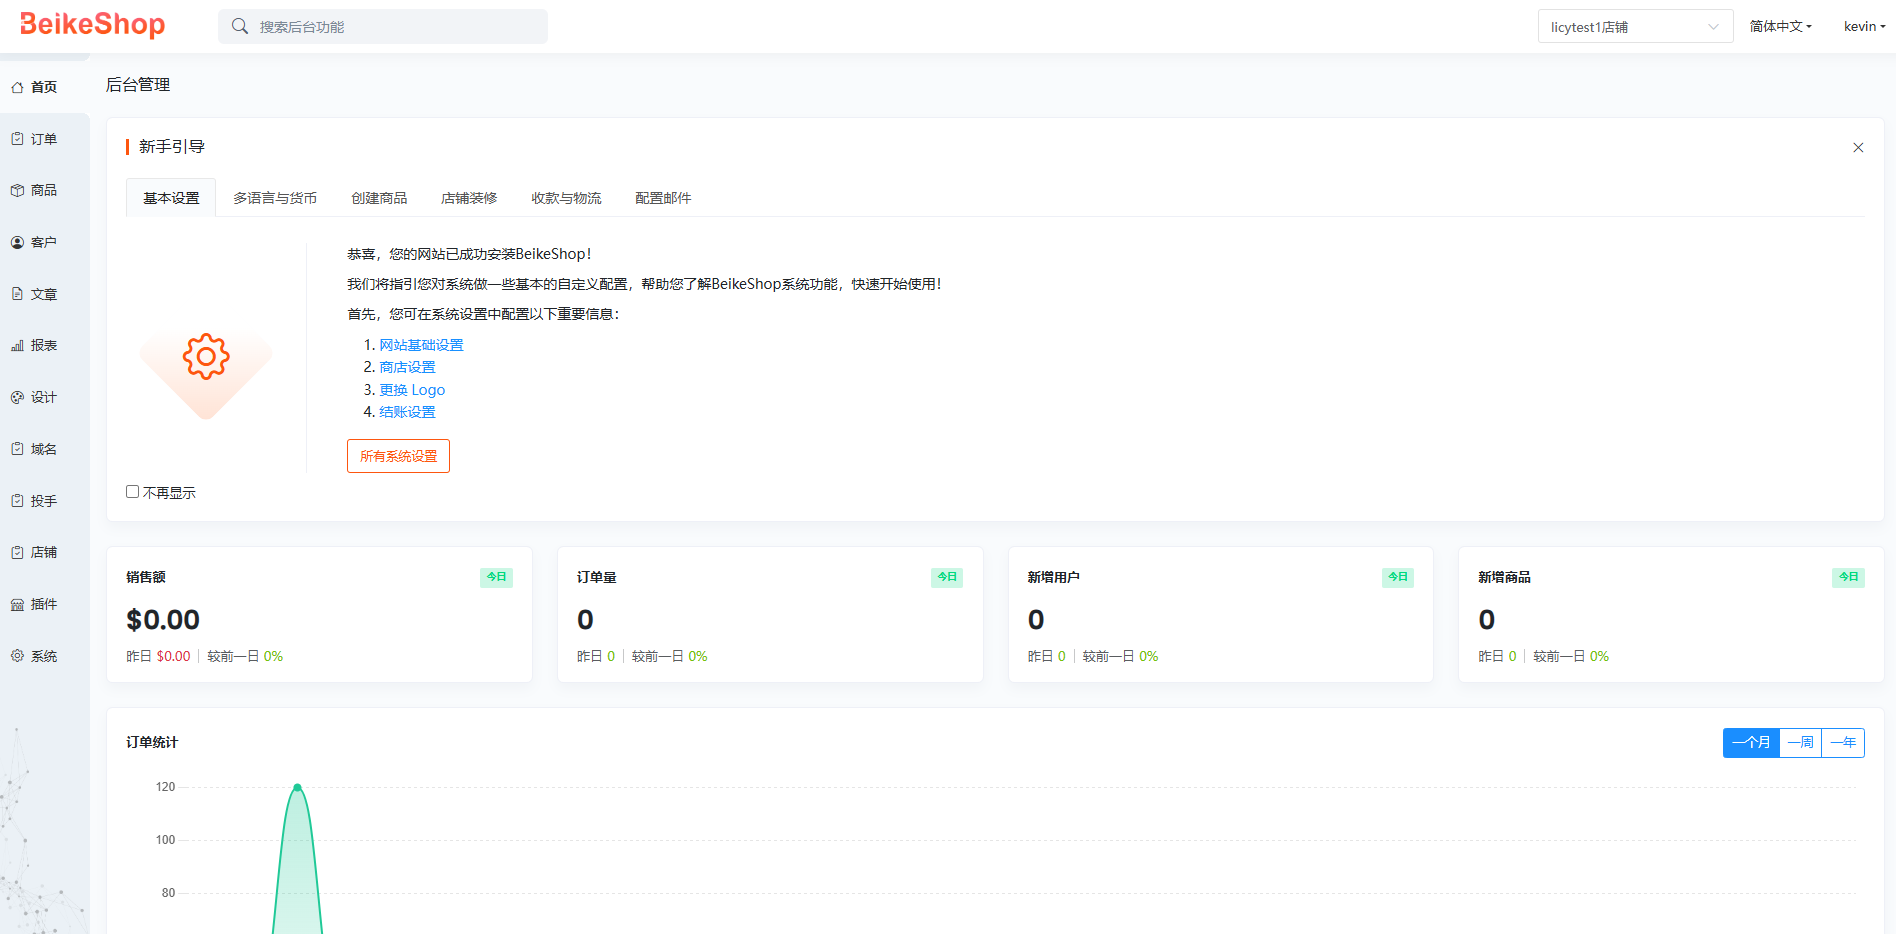The width and height of the screenshot is (1896, 934).
Task: Click the search magnifier icon
Action: click(x=240, y=26)
